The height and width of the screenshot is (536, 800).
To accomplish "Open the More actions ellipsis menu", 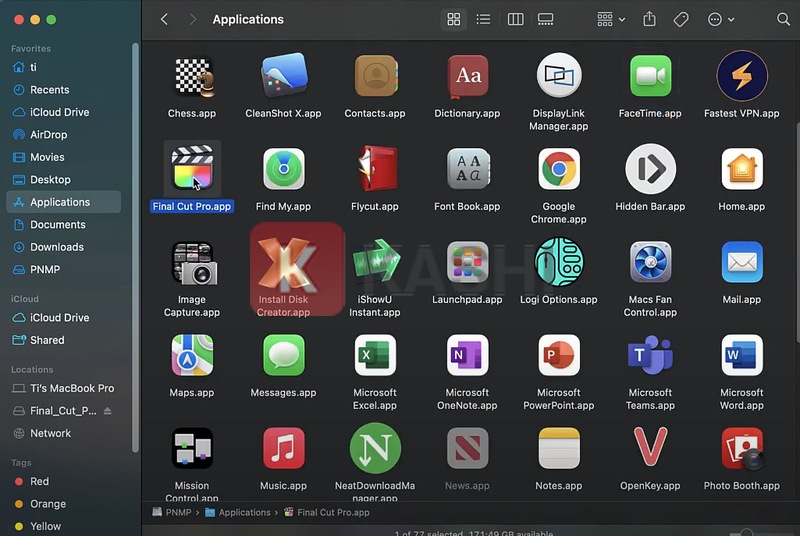I will tap(721, 19).
